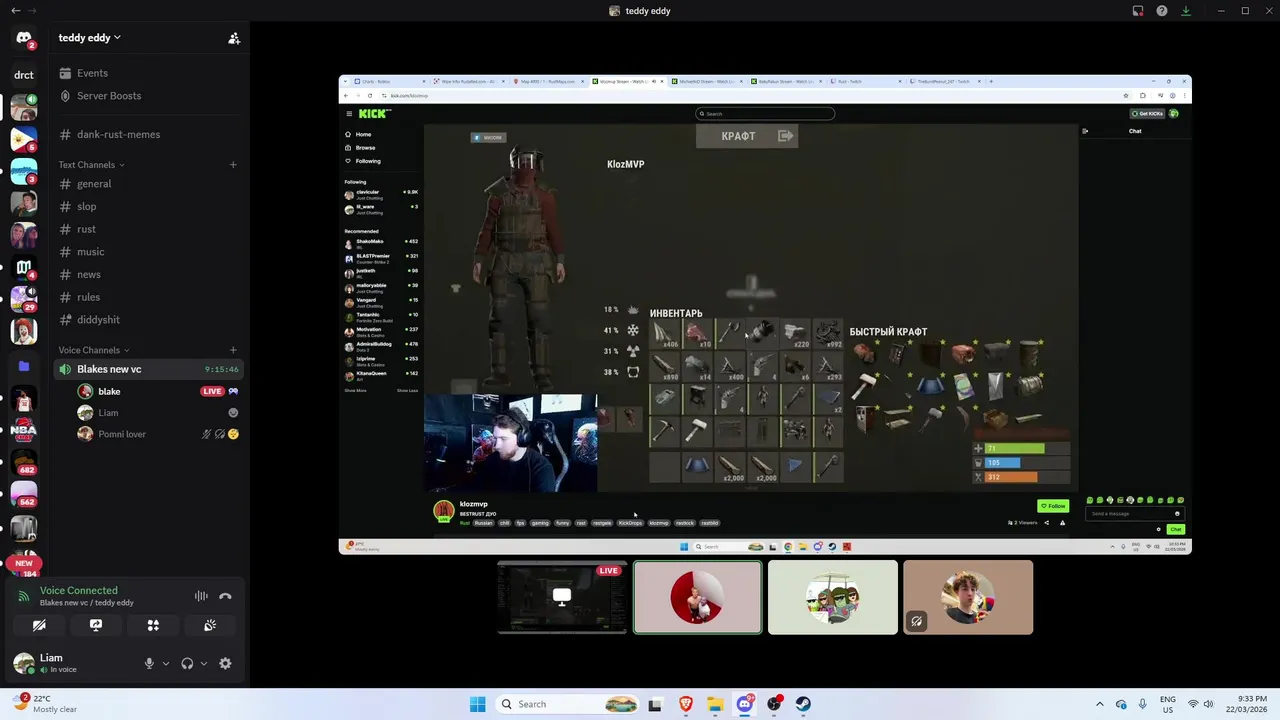
Task: Select the cartoon-group avatar participant tile
Action: tap(833, 597)
